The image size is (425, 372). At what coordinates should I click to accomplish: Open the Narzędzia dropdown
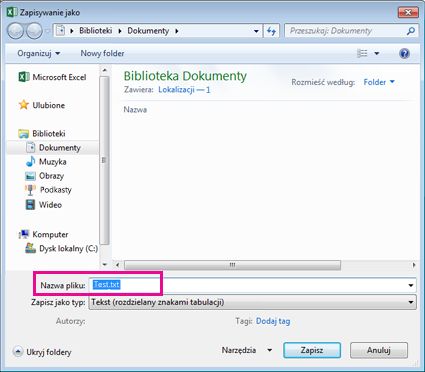click(x=247, y=350)
